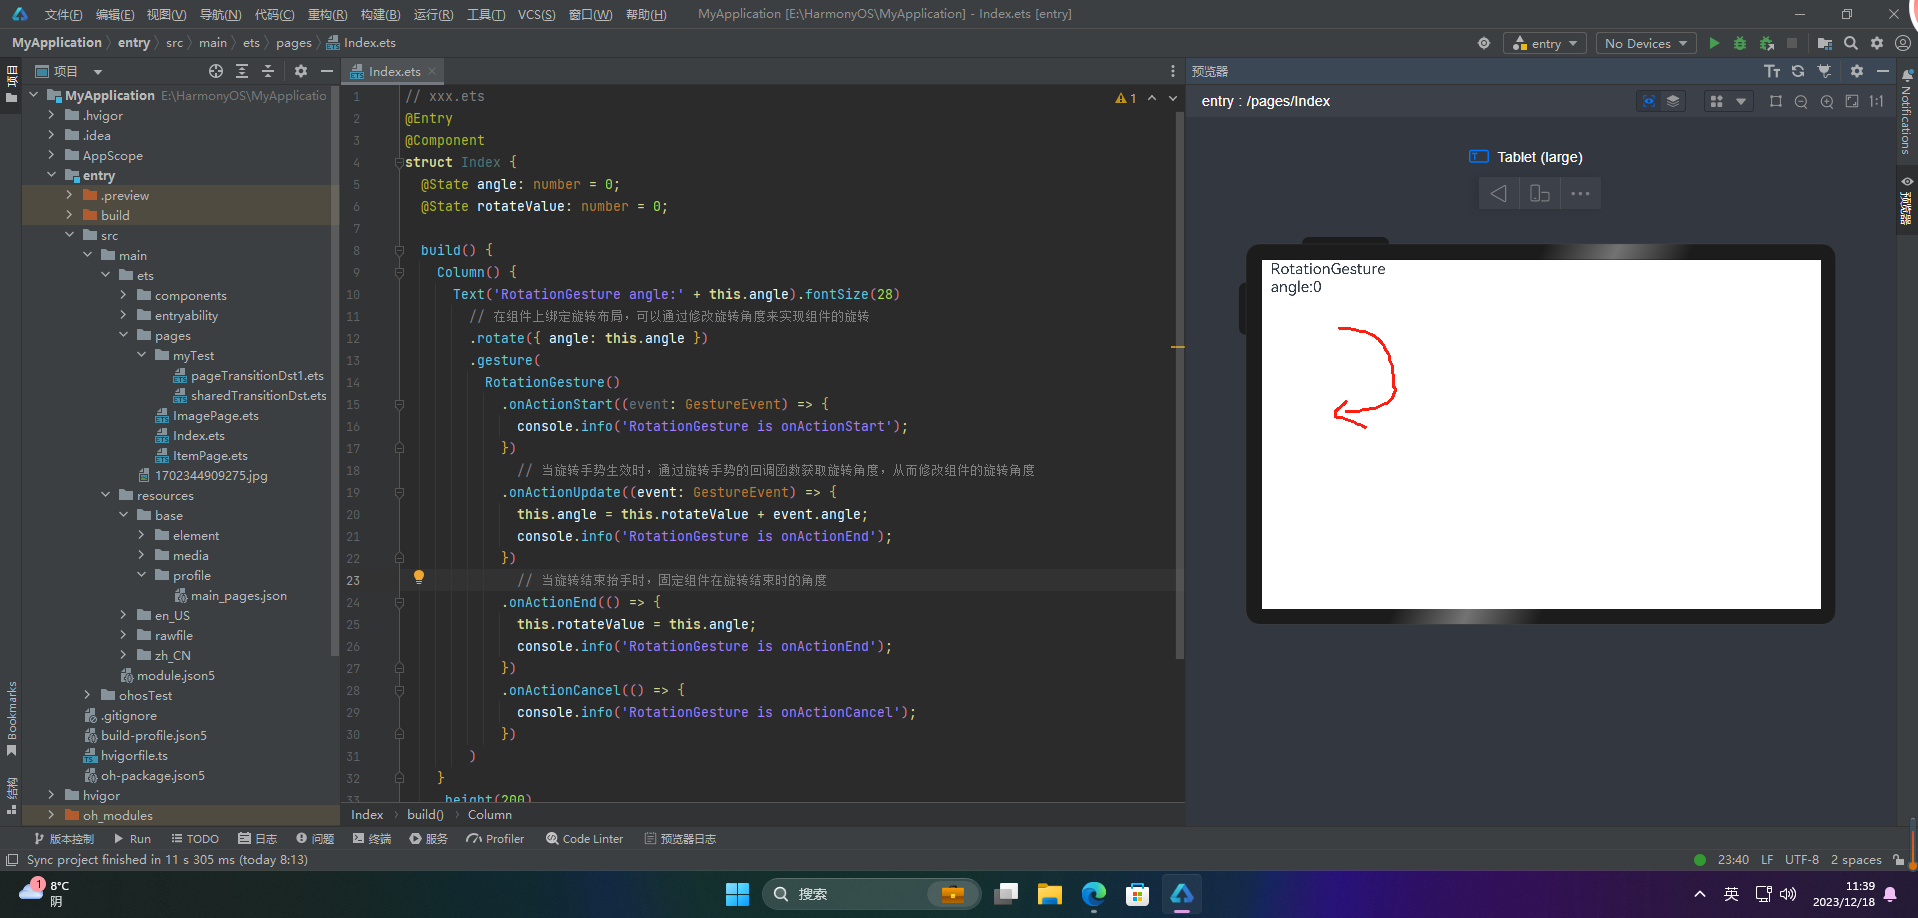Click the warning count indicator in the editor
Screen dimensions: 1918x918
pos(1126,98)
